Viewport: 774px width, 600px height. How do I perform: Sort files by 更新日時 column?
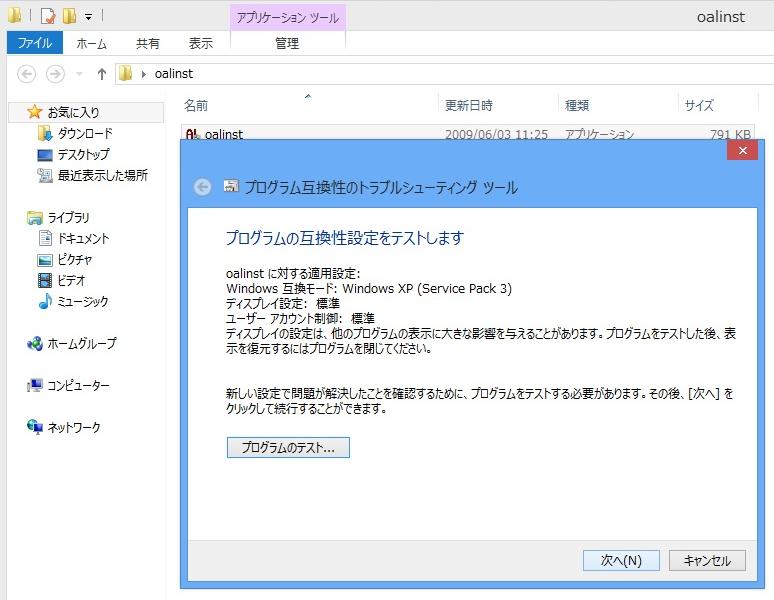[x=468, y=105]
